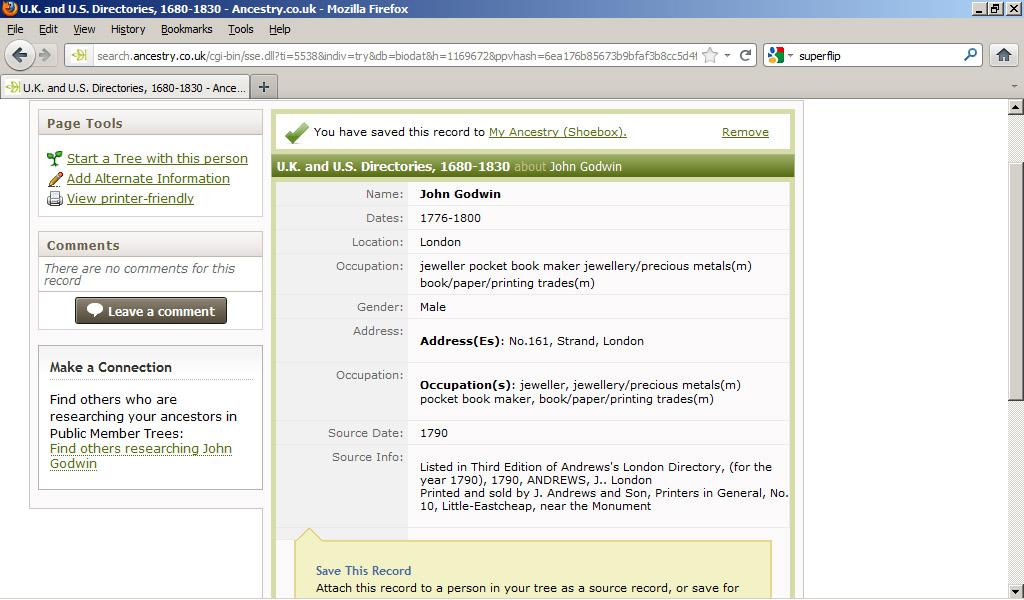The width and height of the screenshot is (1024, 600).
Task: Click the Comments panel heading
Action: pos(83,245)
